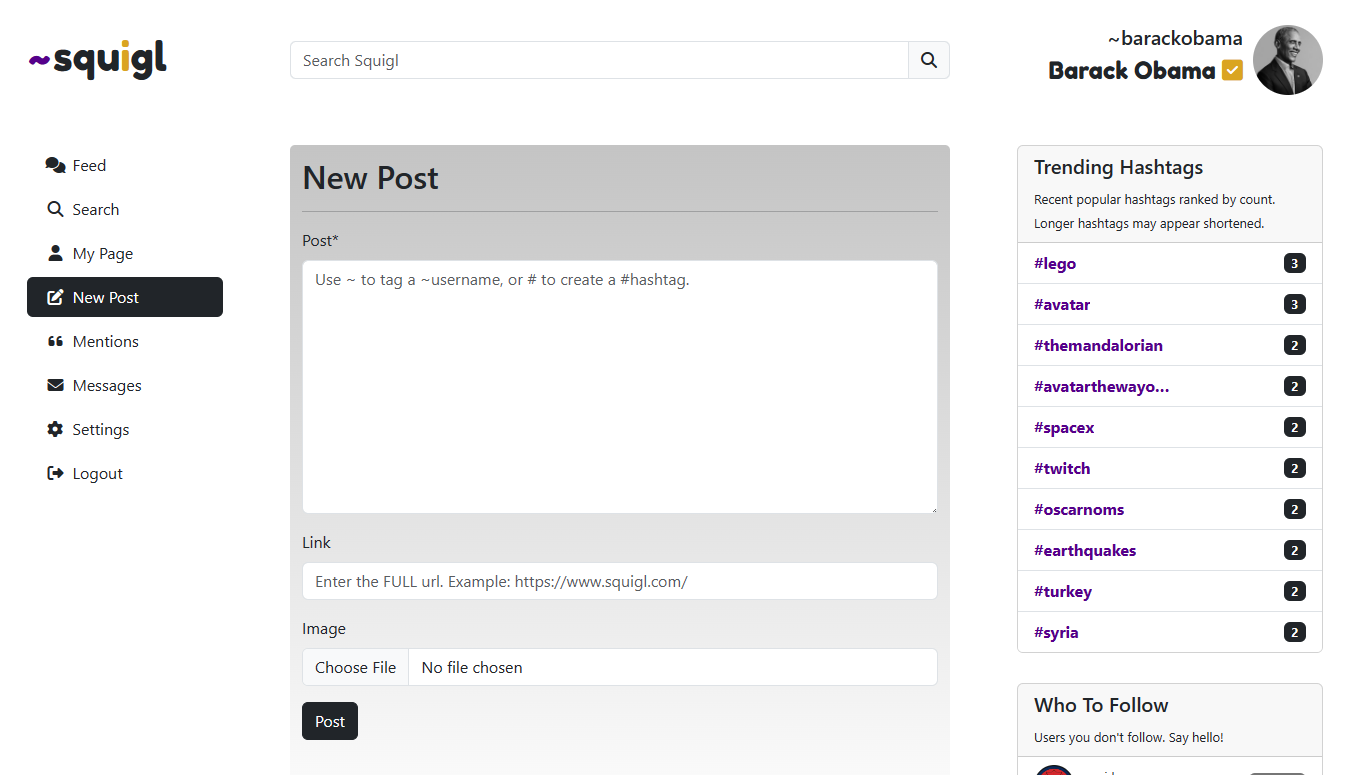Open the trending hashtag #lego
The height and width of the screenshot is (775, 1348).
coord(1055,263)
